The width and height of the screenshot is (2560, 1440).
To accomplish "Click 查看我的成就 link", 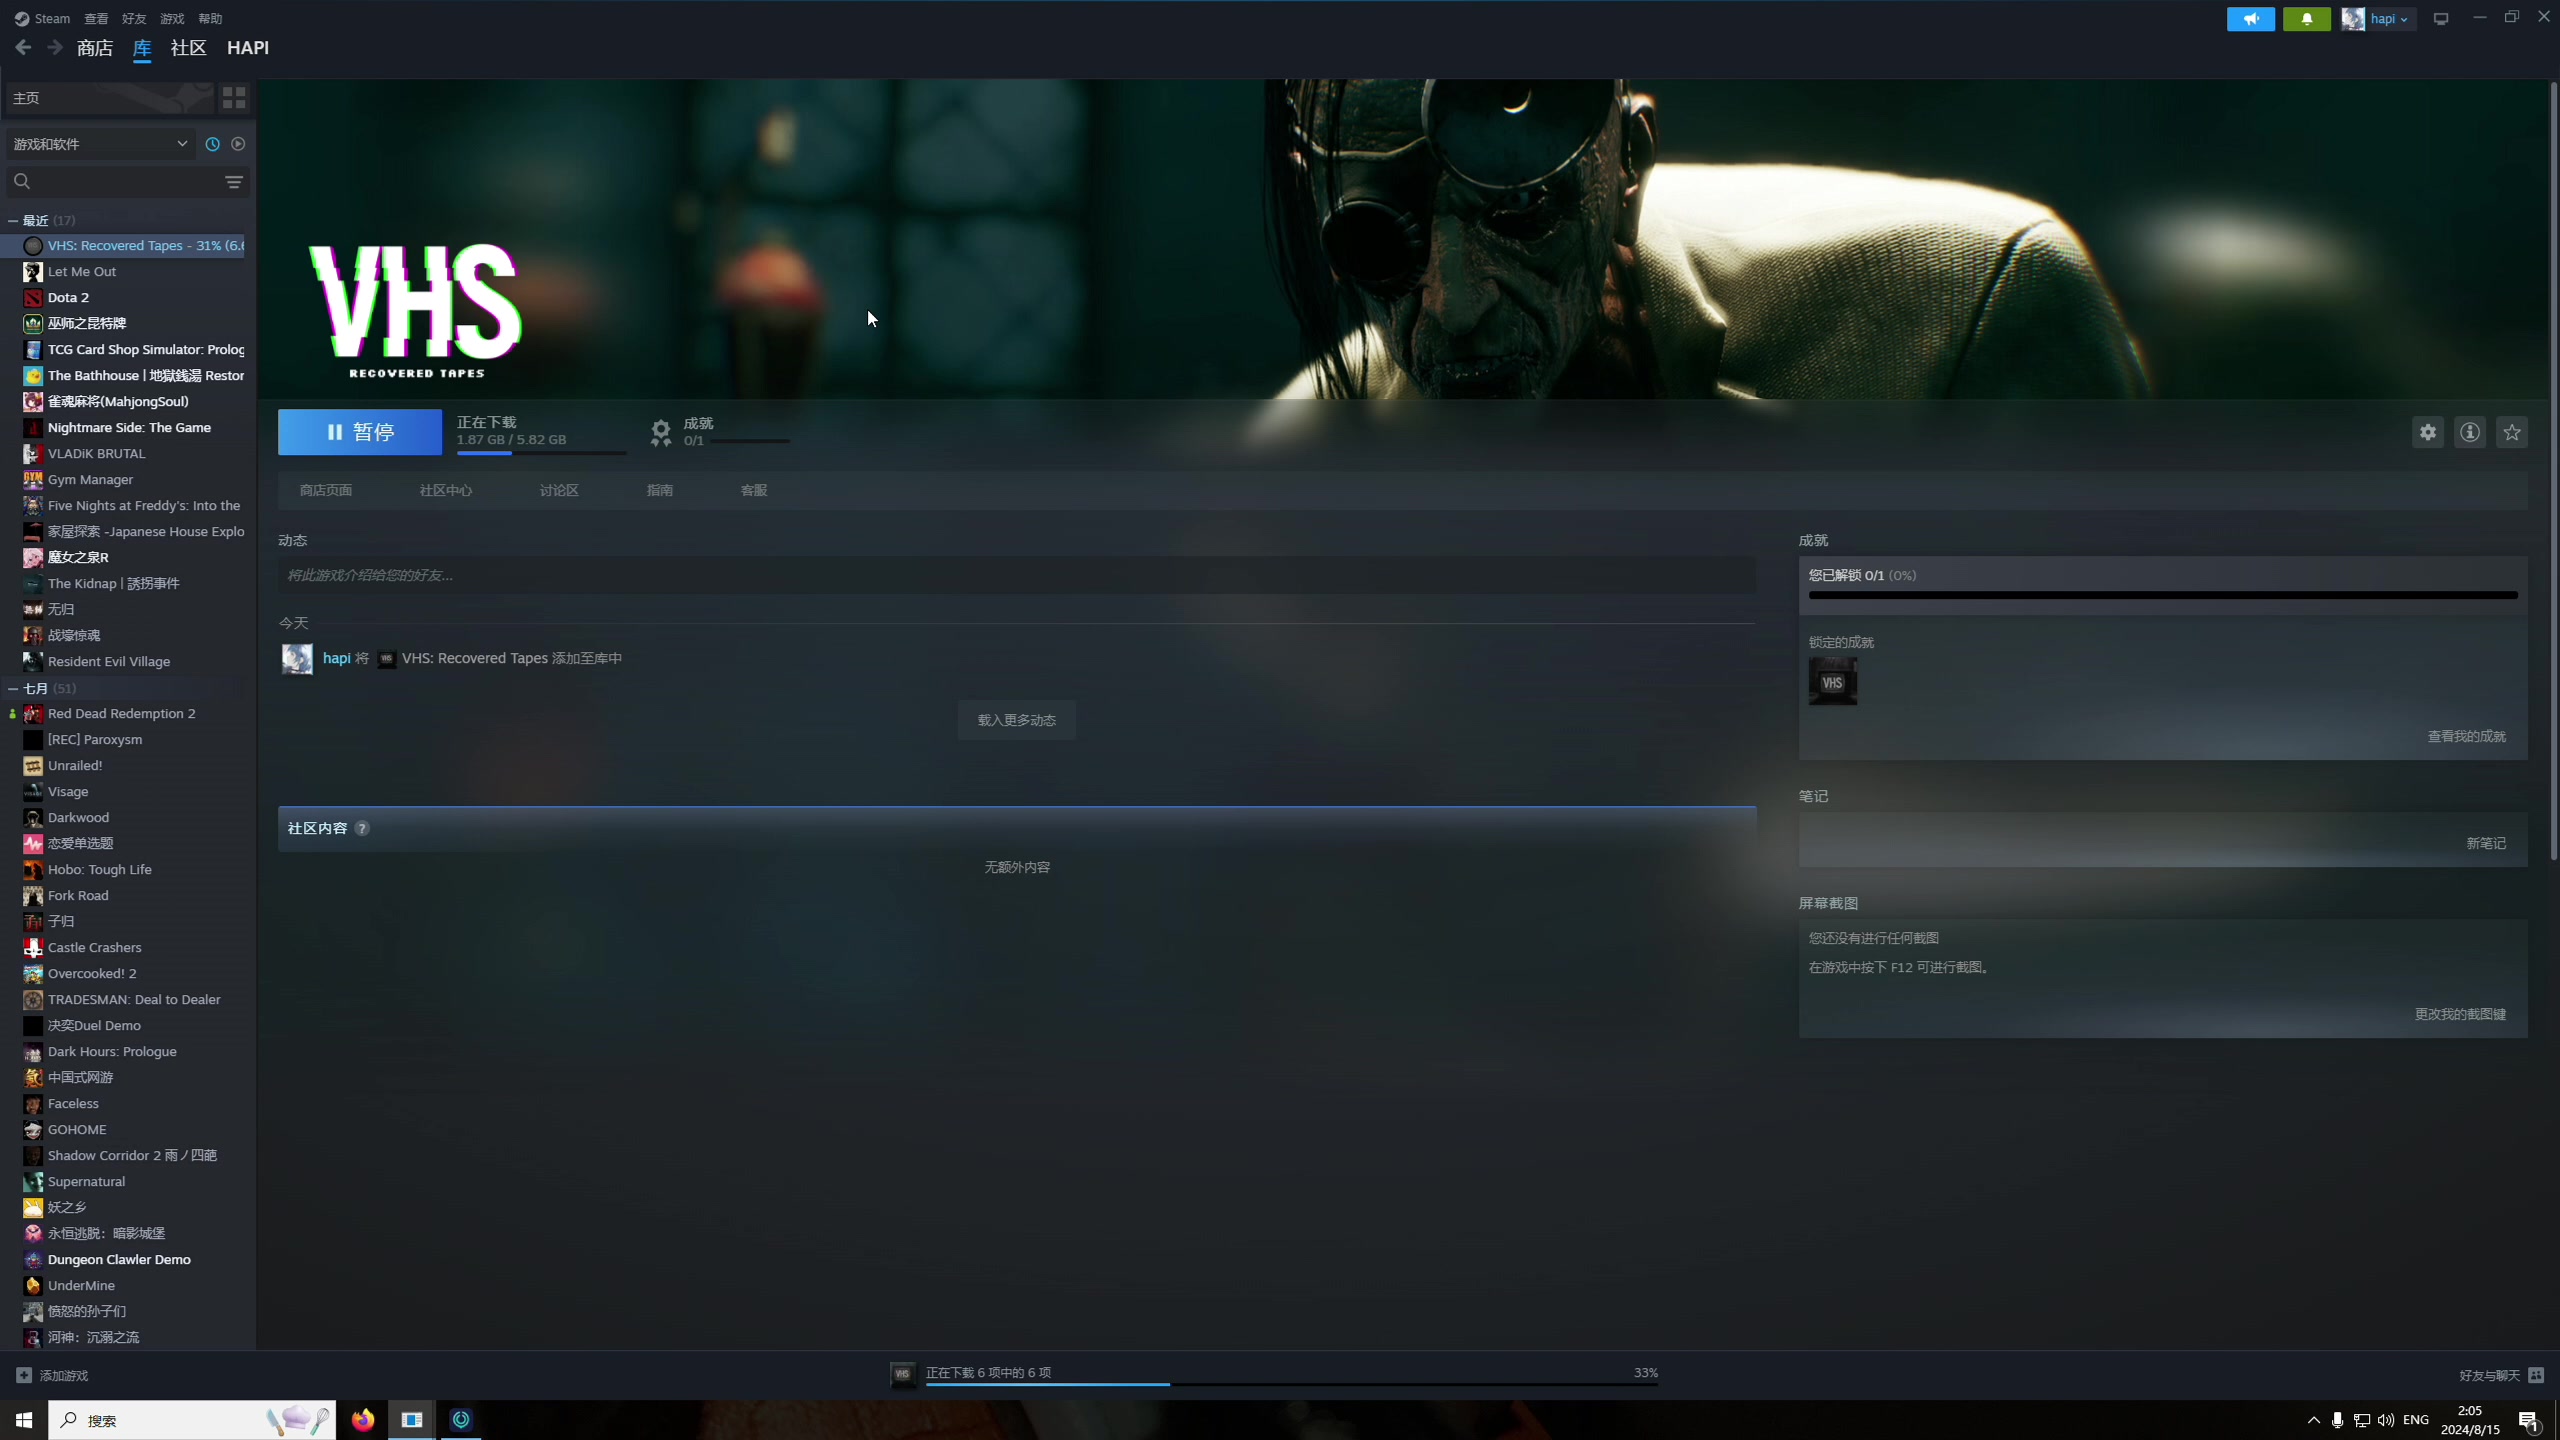I will pyautogui.click(x=2466, y=736).
